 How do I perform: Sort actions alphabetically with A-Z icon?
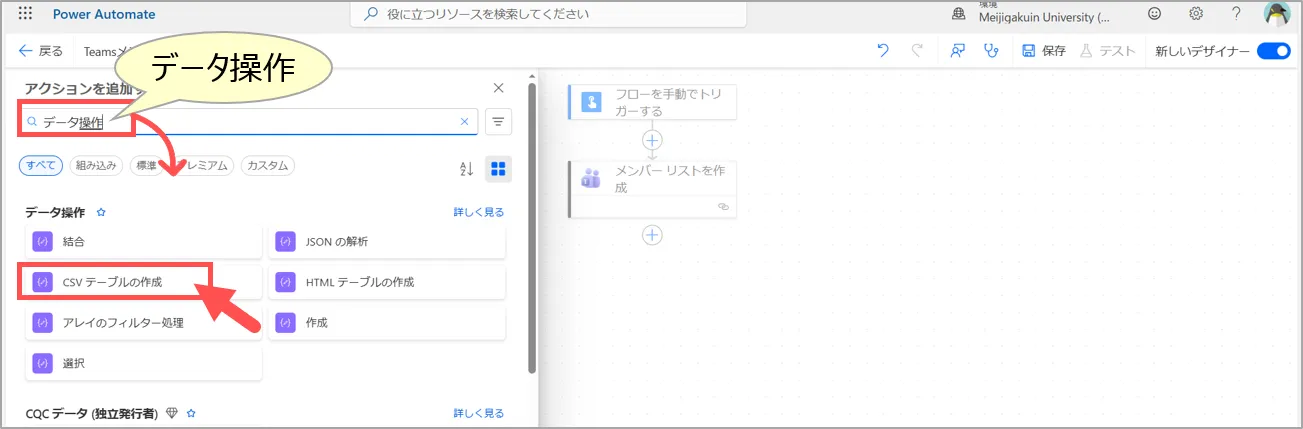click(x=466, y=168)
